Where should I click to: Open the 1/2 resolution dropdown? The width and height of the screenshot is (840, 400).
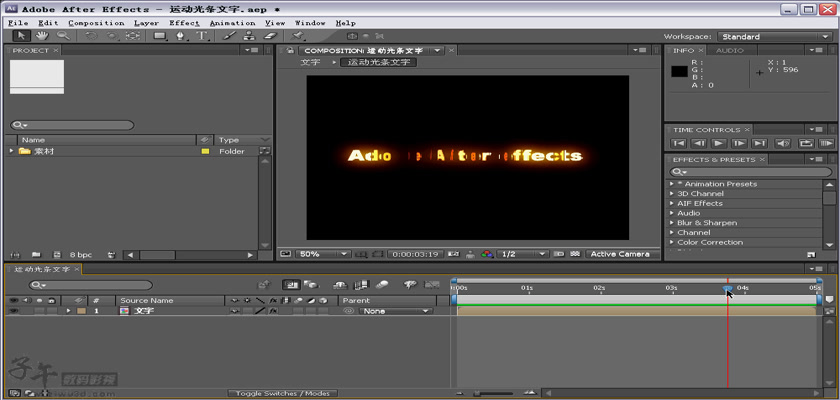pyautogui.click(x=522, y=254)
